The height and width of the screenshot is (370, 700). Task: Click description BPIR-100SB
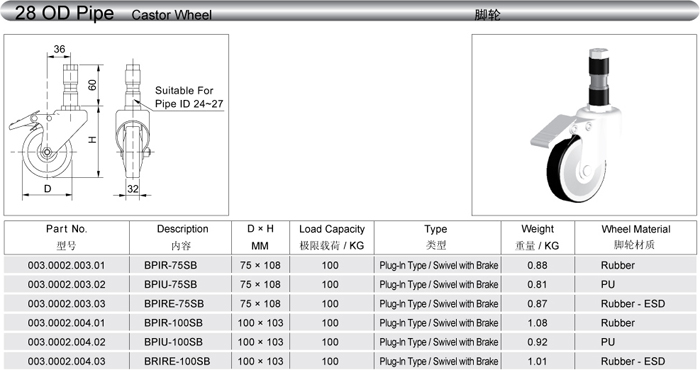(x=173, y=323)
